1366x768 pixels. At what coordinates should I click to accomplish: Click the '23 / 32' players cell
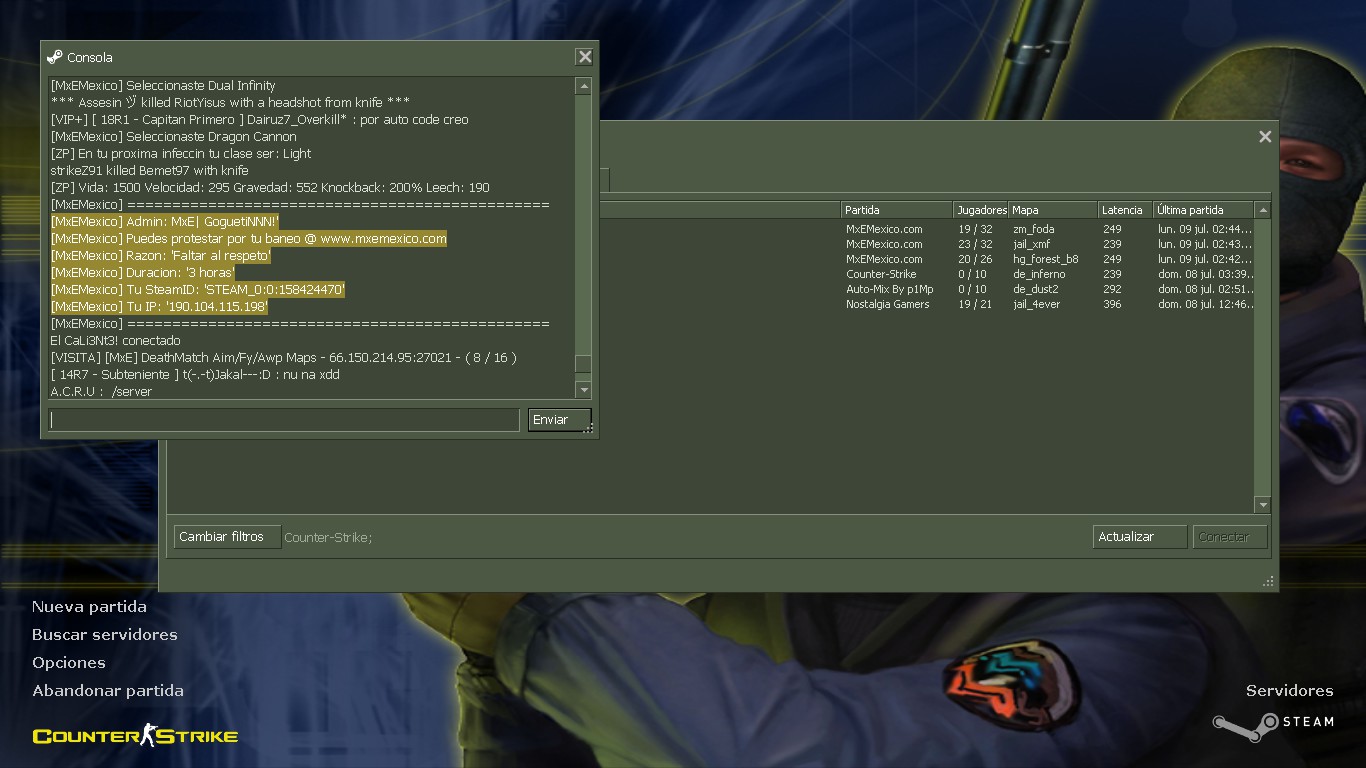[x=975, y=244]
